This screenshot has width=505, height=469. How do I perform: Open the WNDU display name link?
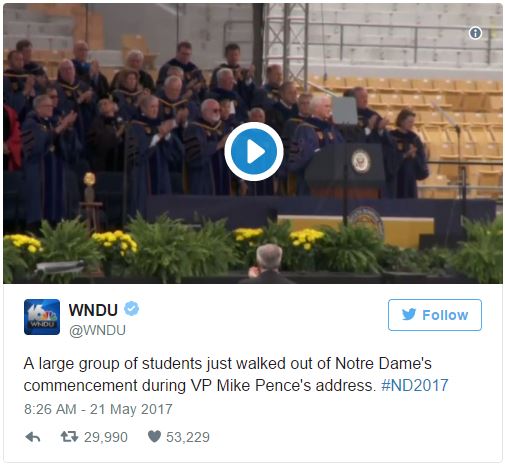tap(93, 310)
